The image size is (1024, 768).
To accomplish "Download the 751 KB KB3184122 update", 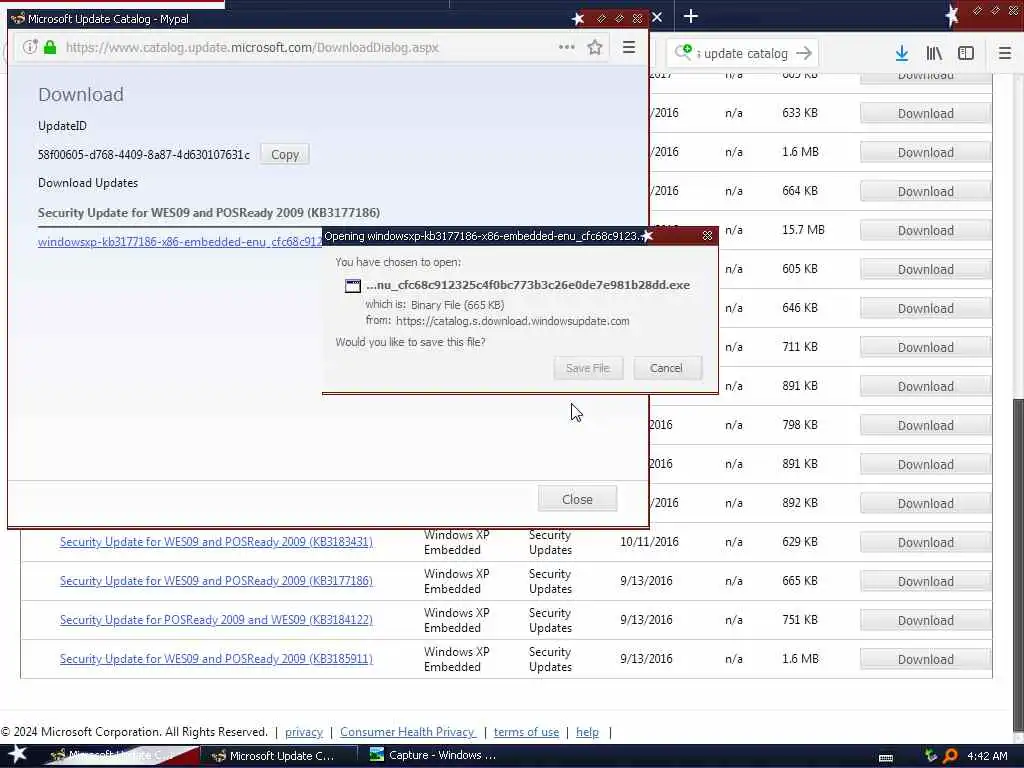I will 925,620.
